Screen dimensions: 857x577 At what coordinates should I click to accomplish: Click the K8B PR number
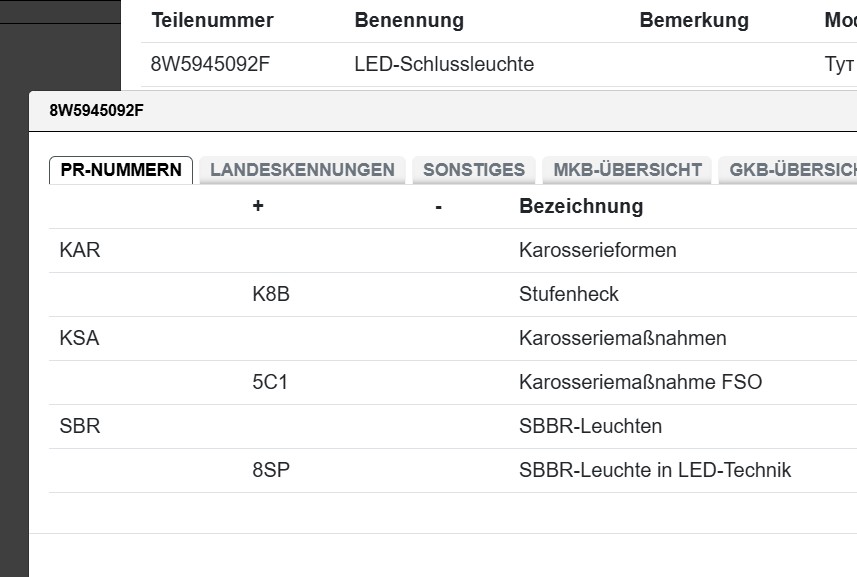pos(271,294)
